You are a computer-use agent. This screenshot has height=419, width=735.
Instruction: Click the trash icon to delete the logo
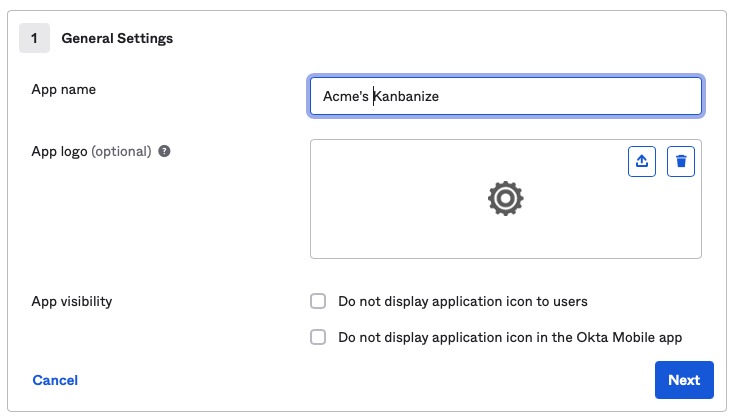pyautogui.click(x=681, y=161)
